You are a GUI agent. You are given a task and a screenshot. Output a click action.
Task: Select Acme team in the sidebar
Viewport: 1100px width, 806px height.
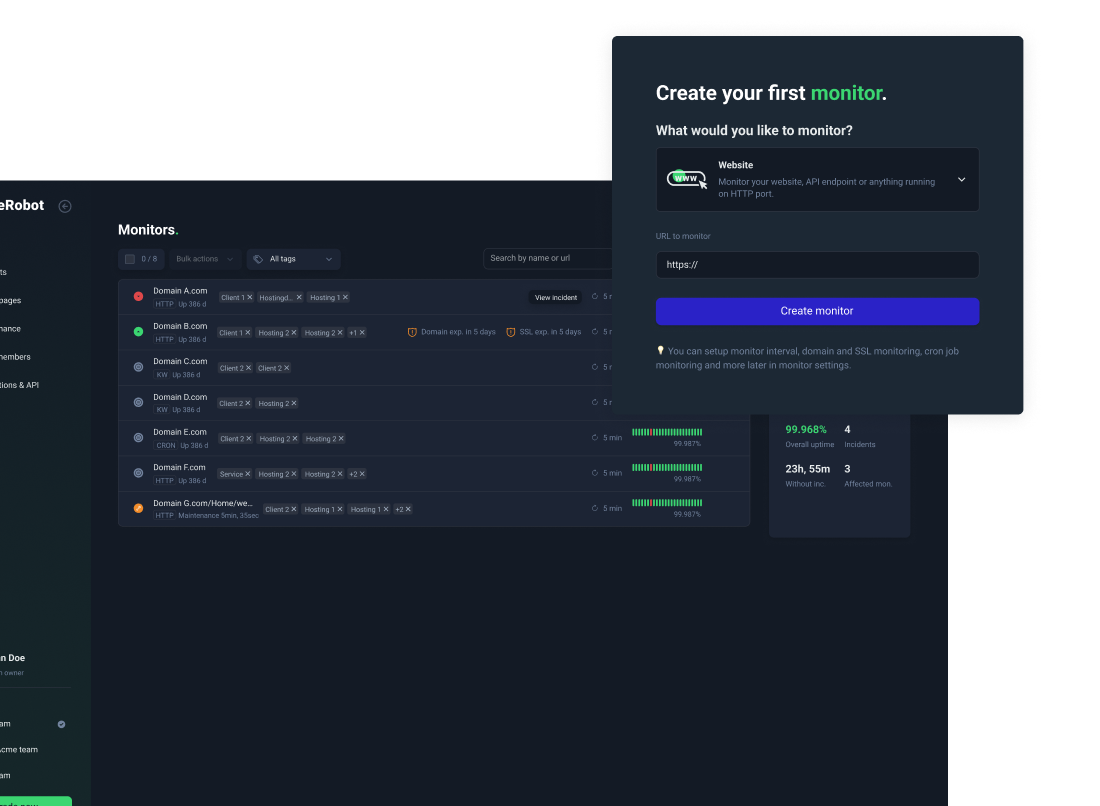pyautogui.click(x=18, y=749)
